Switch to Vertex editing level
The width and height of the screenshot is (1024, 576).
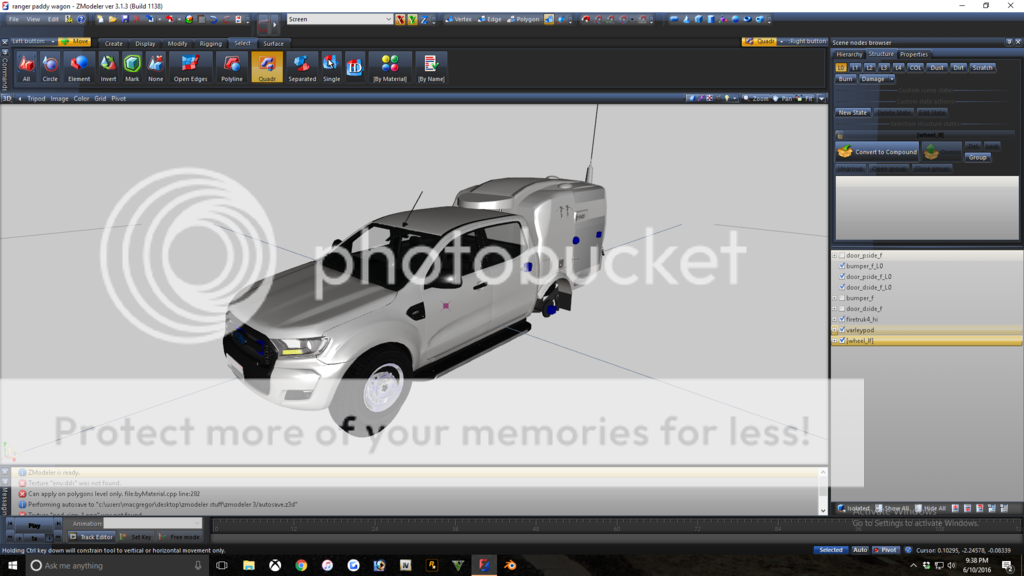point(459,19)
